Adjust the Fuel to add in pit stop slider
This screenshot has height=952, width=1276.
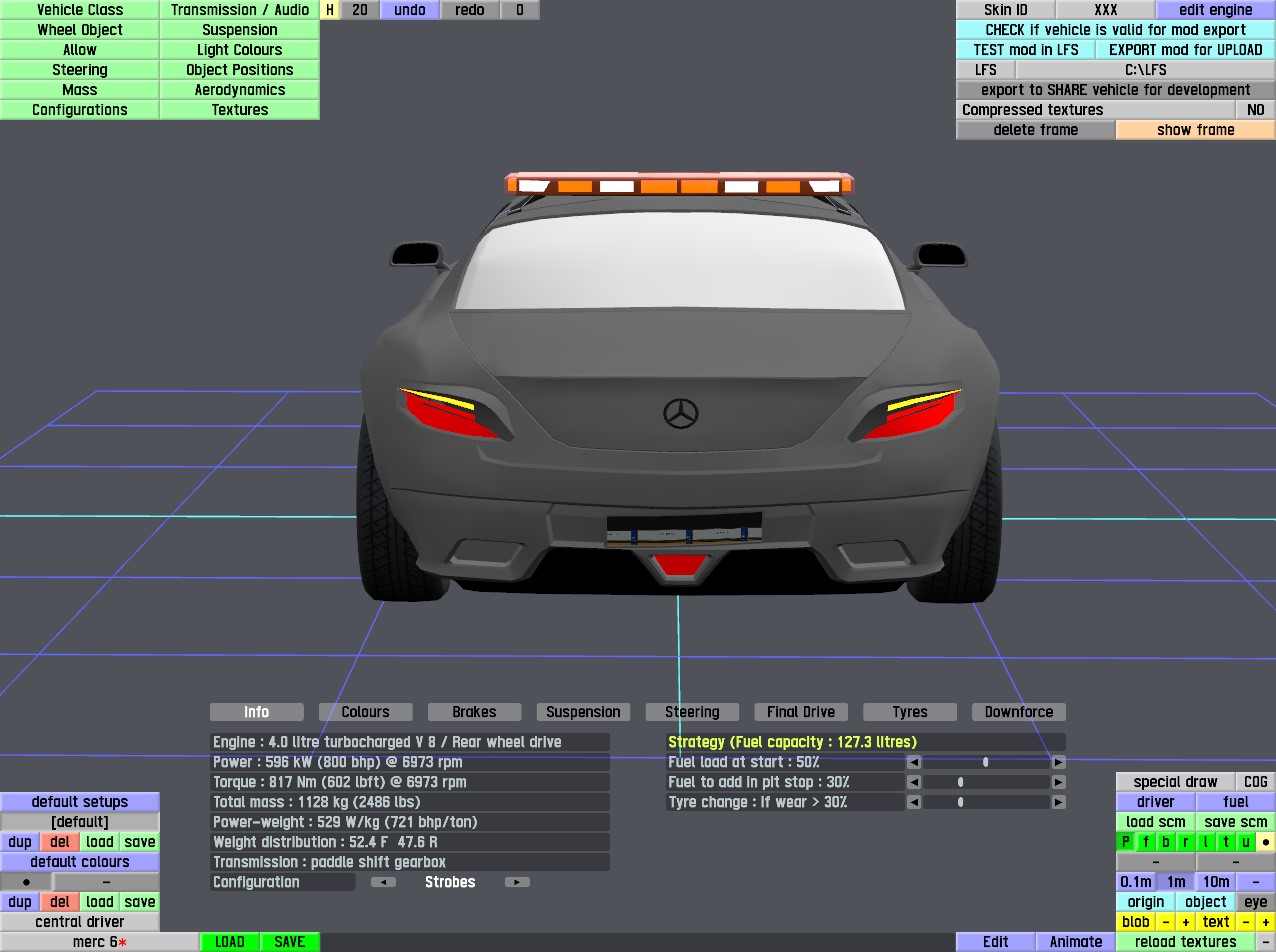tap(986, 782)
